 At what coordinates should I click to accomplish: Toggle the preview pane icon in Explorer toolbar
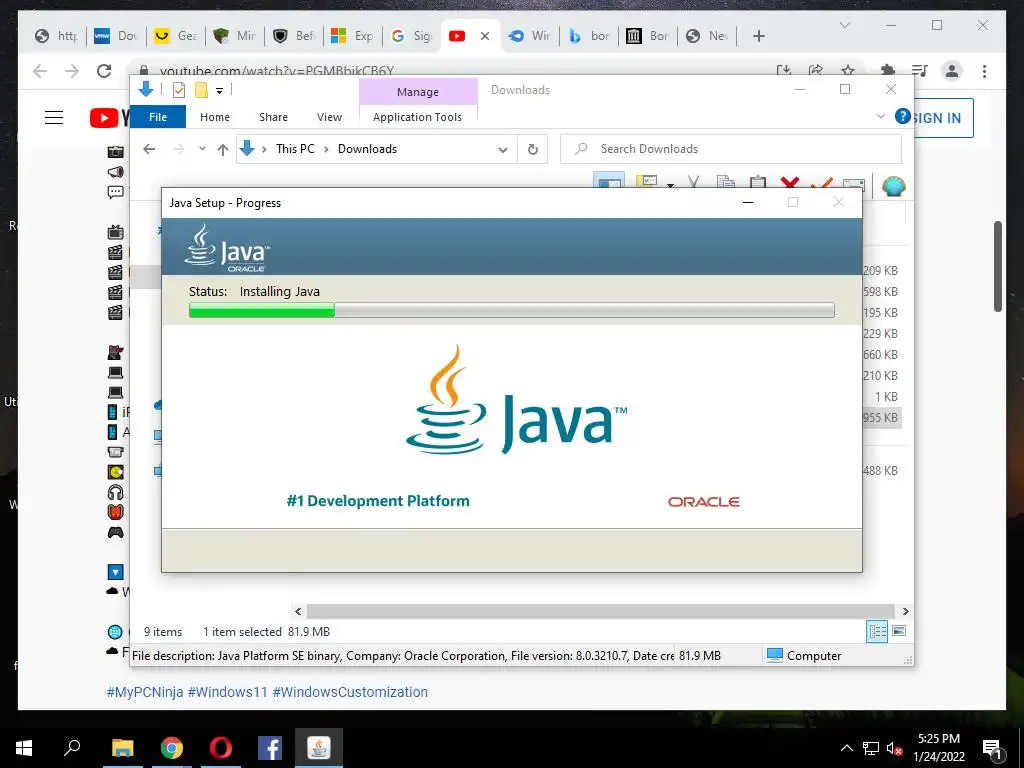609,181
